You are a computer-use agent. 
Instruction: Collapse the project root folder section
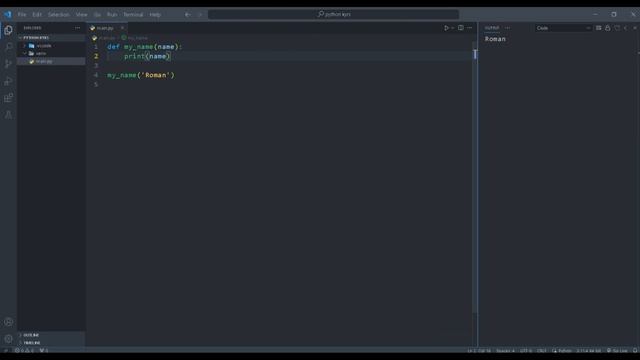click(51, 38)
